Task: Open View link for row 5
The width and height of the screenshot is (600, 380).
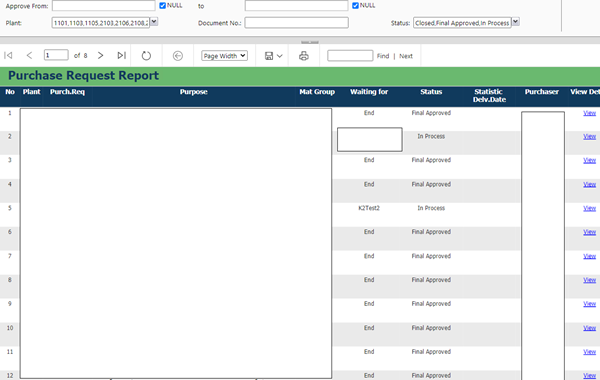Action: pyautogui.click(x=589, y=208)
